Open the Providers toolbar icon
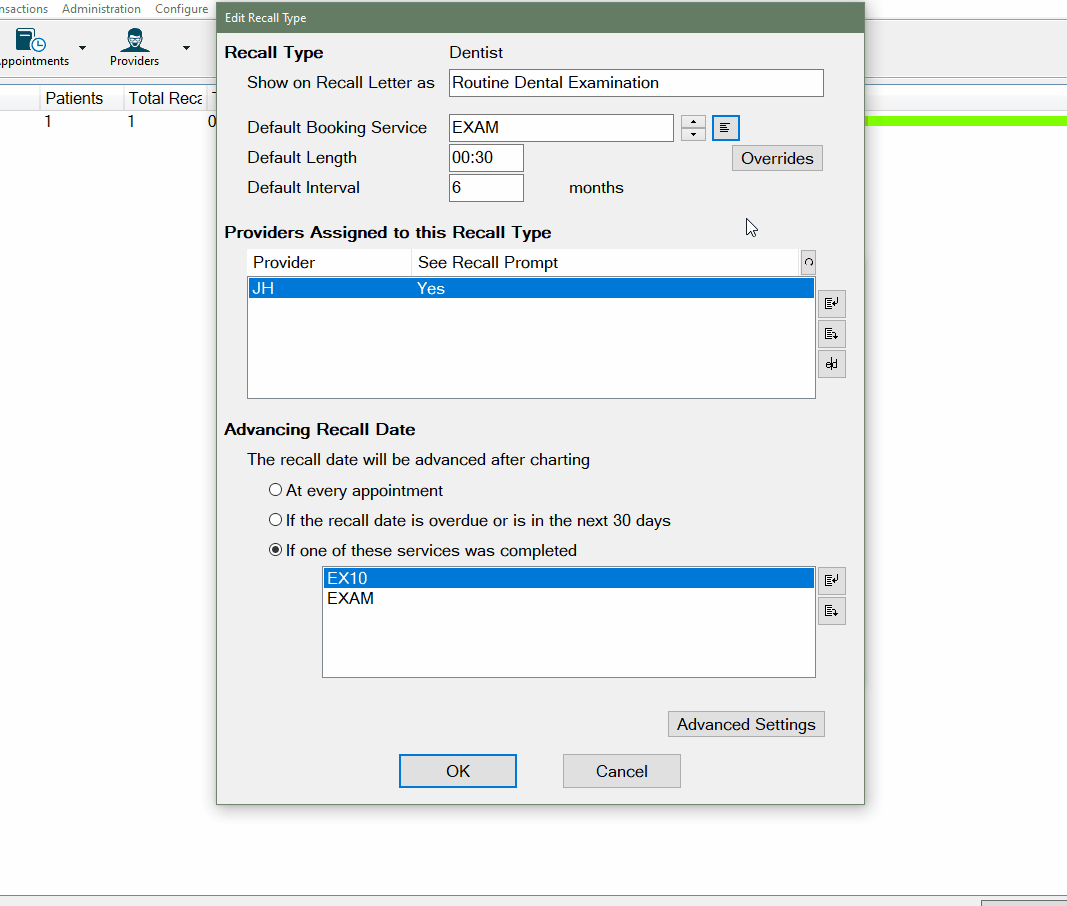Image resolution: width=1067 pixels, height=906 pixels. [x=134, y=46]
